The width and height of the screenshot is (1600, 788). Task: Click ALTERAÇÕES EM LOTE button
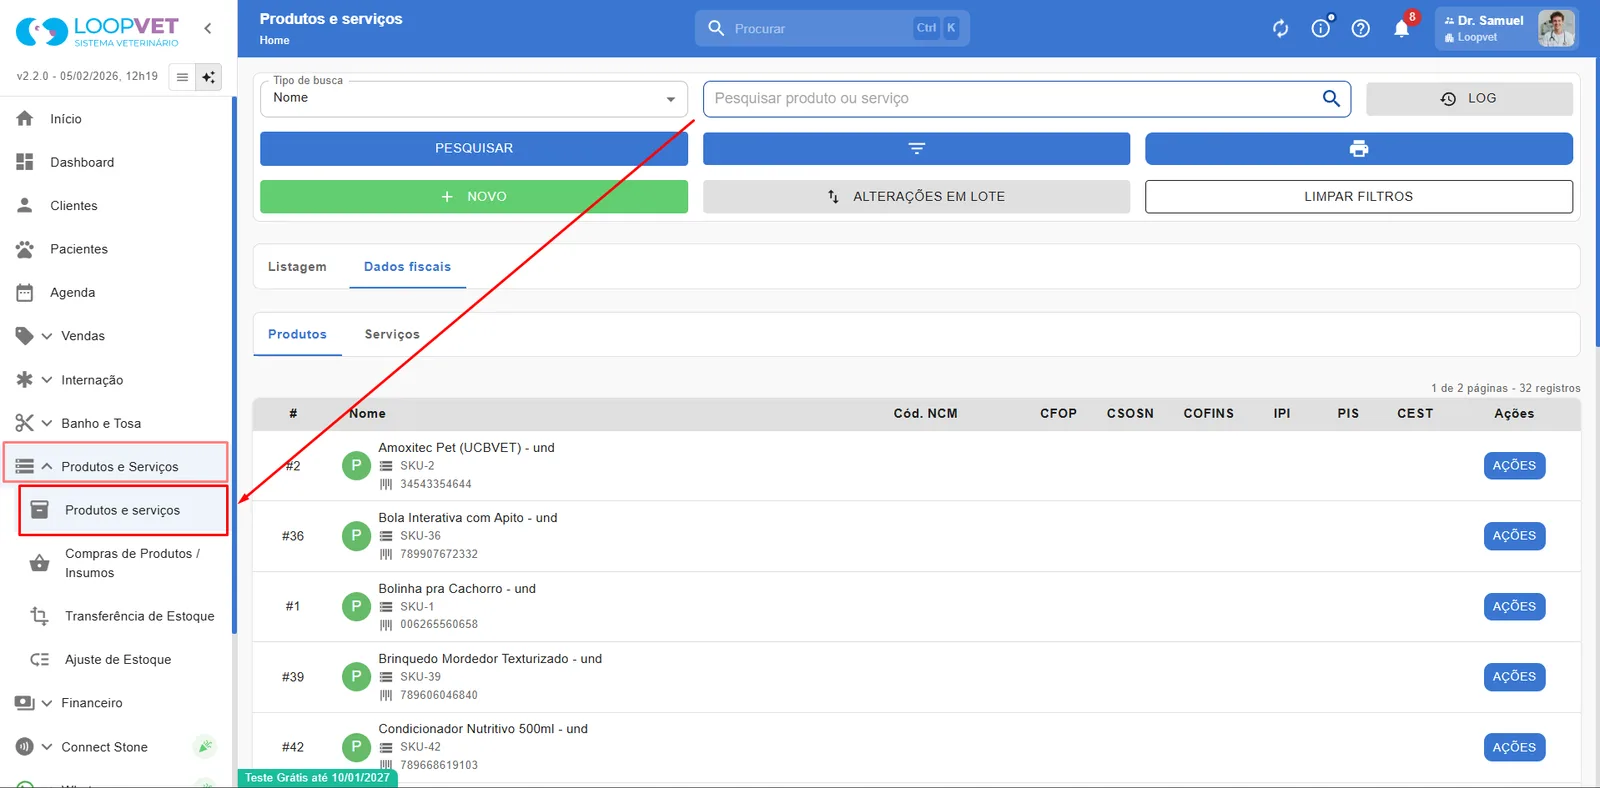point(916,196)
